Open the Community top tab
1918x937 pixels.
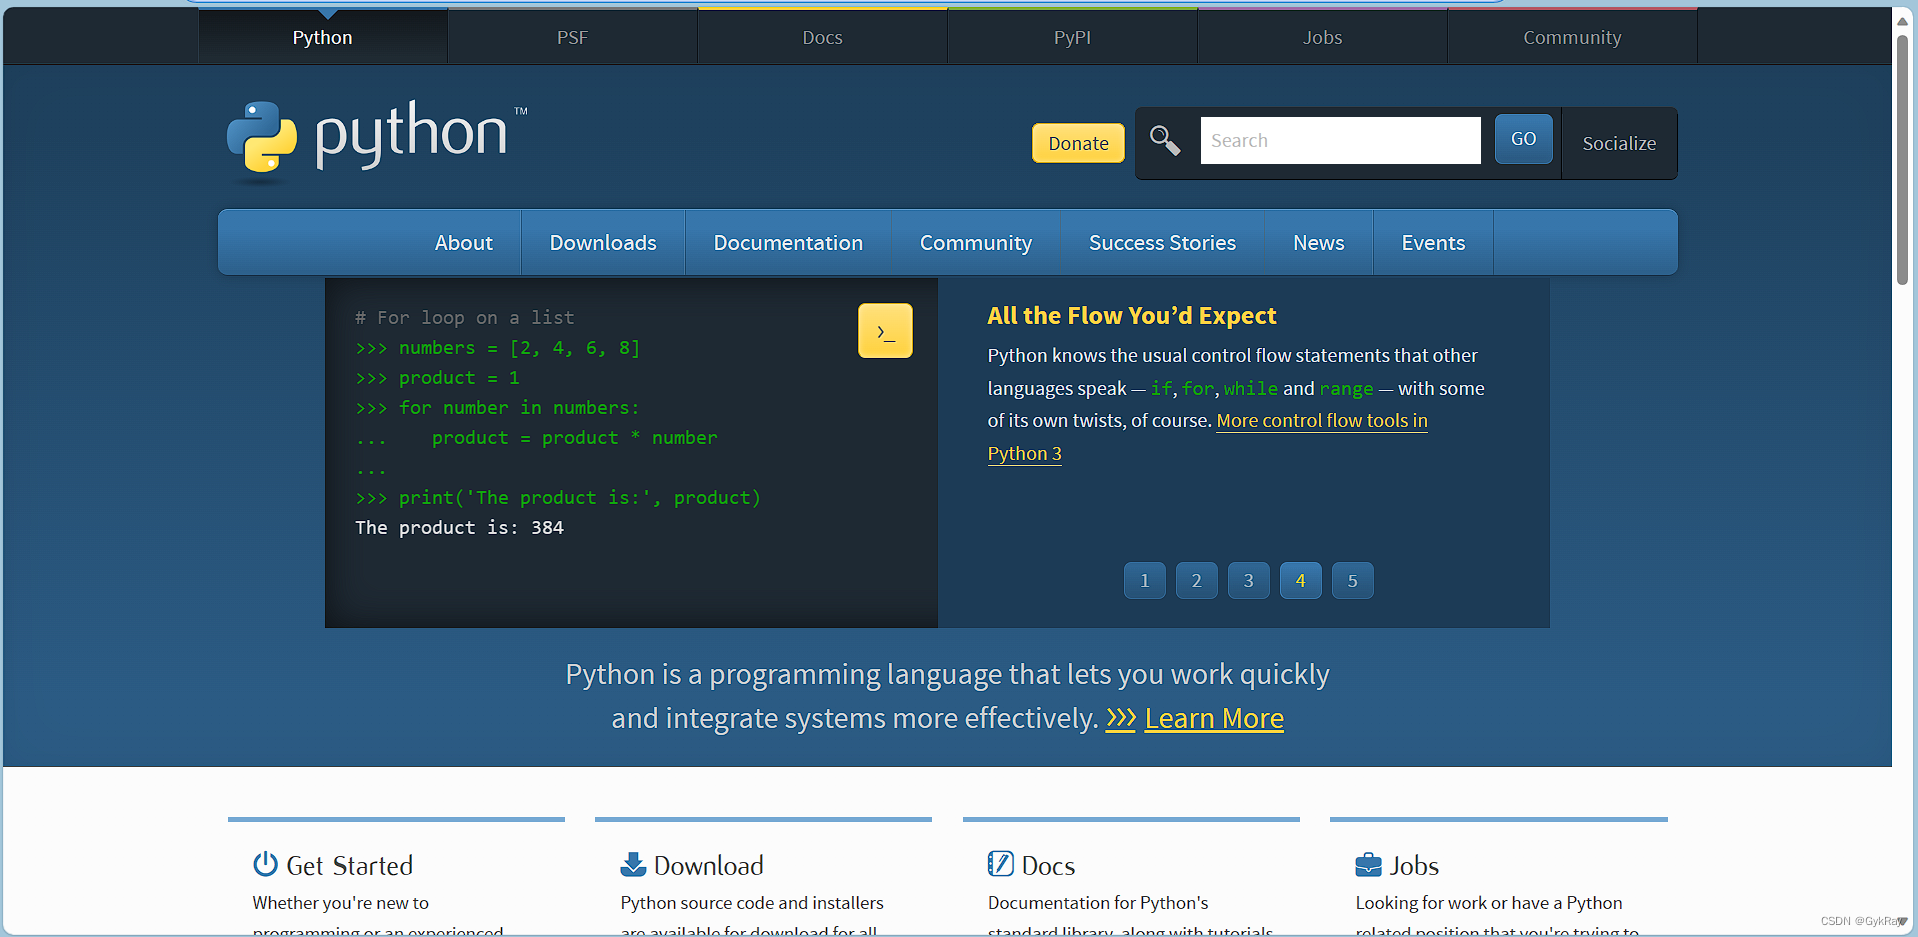1572,37
